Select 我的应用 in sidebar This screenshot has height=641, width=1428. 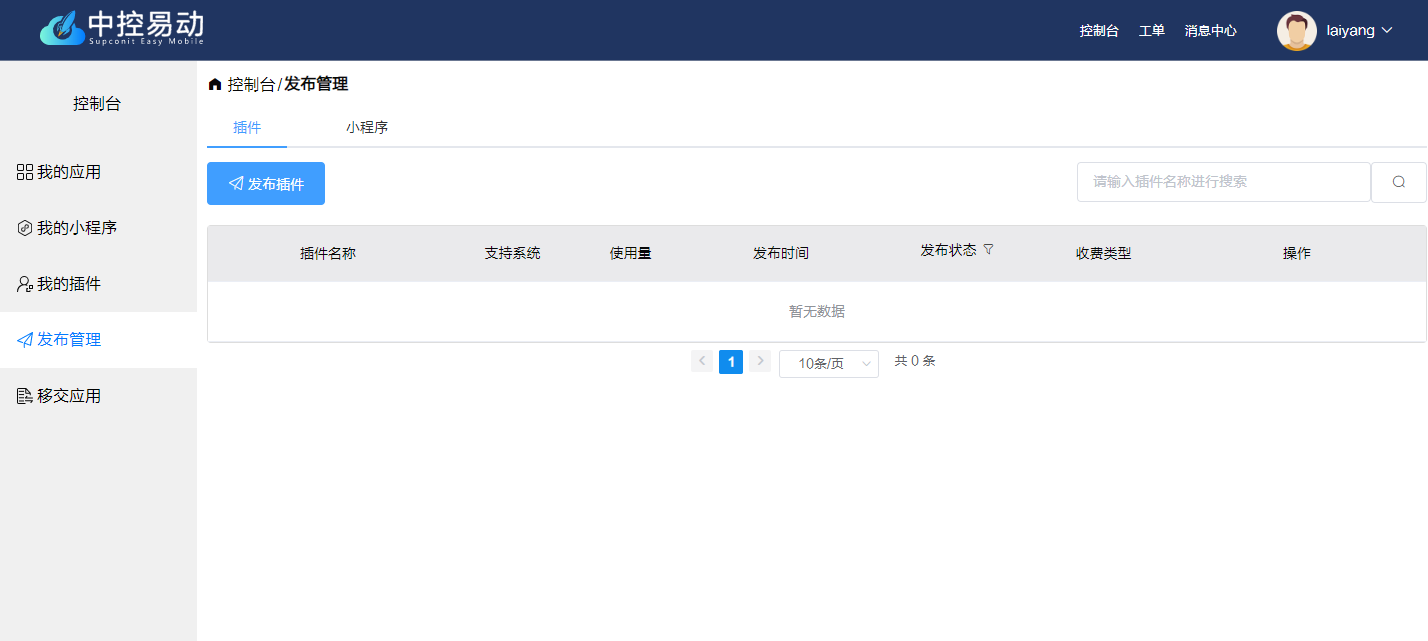pyautogui.click(x=98, y=172)
